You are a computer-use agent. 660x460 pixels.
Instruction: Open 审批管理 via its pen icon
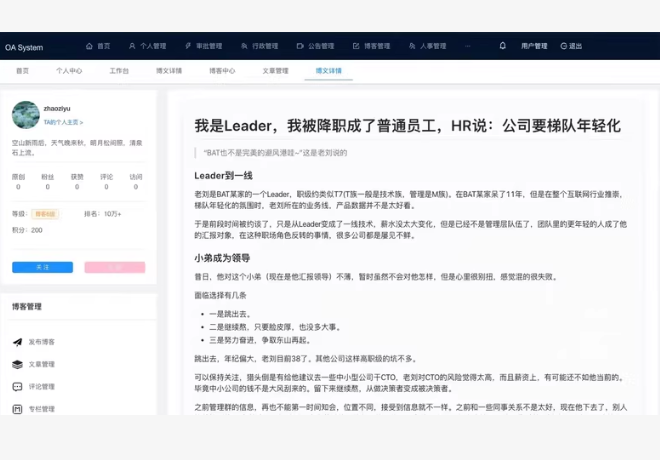[x=188, y=46]
